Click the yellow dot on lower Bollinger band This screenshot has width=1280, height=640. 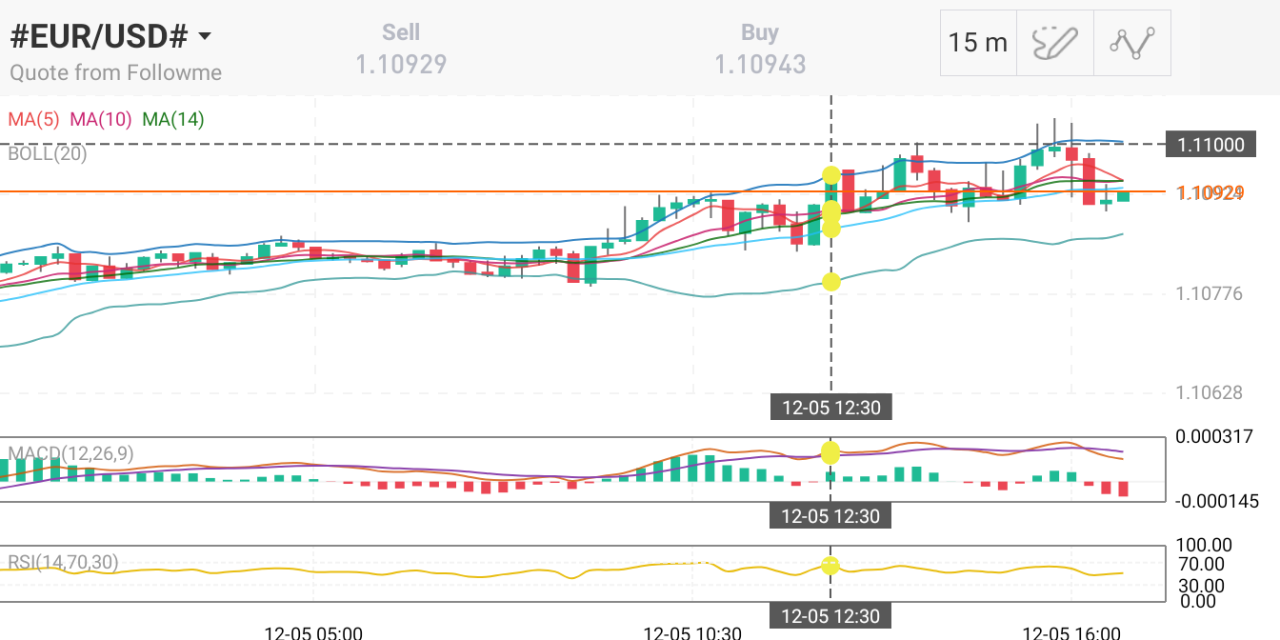pyautogui.click(x=831, y=282)
